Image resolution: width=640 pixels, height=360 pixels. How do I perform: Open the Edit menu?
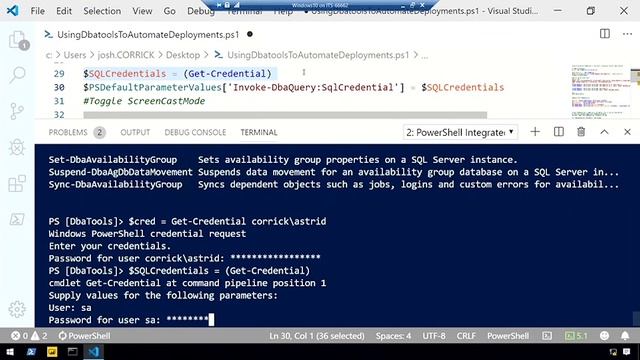(64, 11)
